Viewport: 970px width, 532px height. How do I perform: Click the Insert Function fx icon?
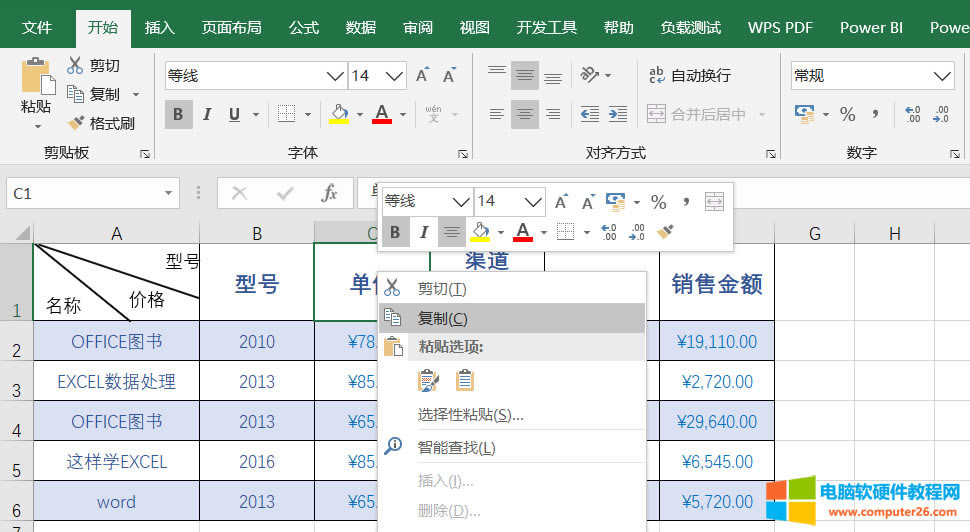coord(329,193)
